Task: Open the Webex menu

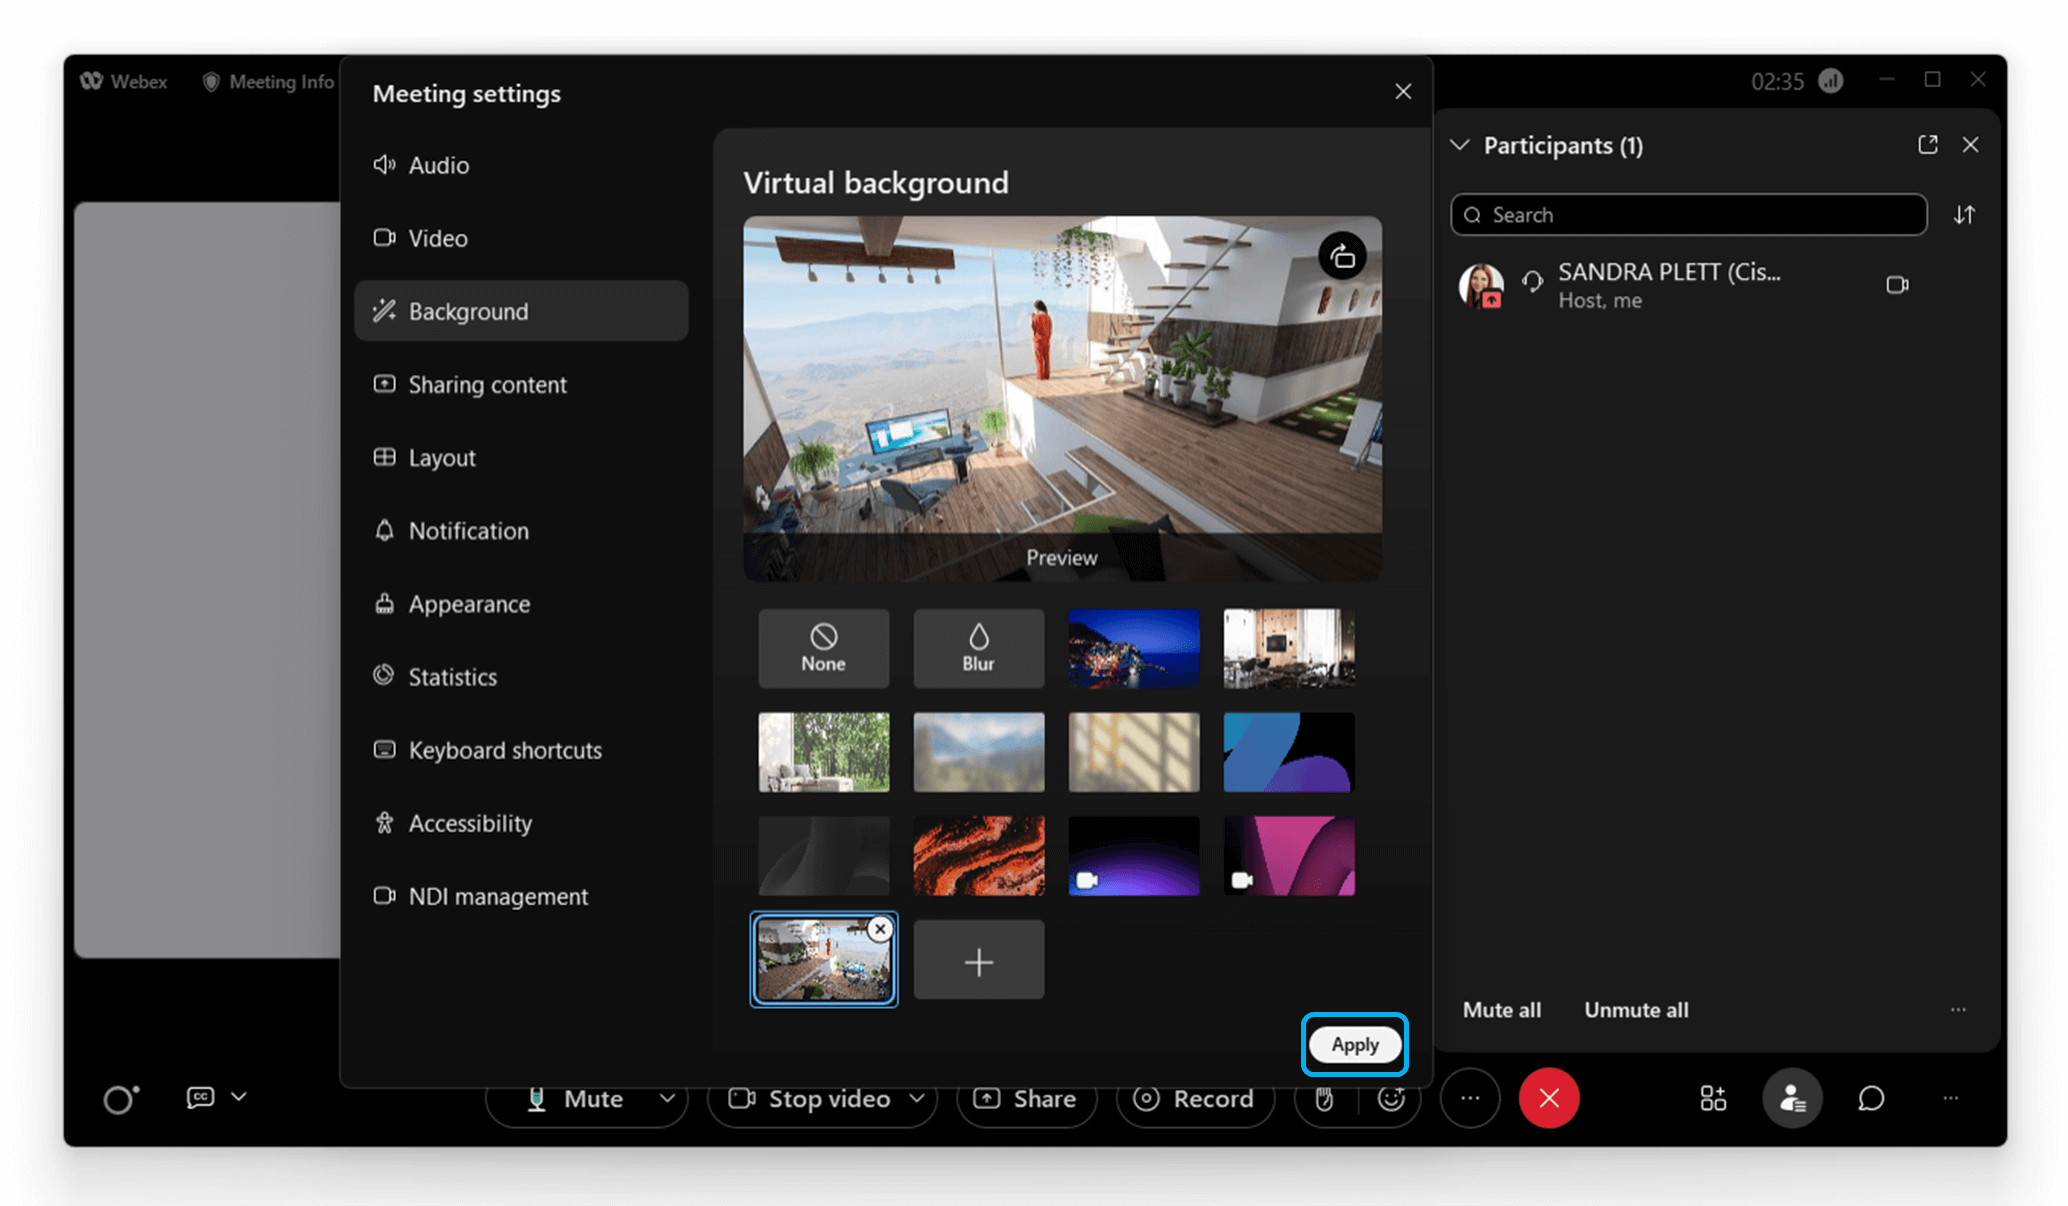Action: point(124,81)
